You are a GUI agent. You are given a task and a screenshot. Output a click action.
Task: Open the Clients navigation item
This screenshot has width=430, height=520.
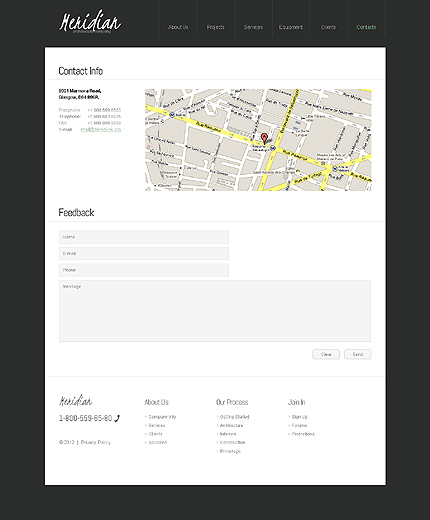(328, 27)
